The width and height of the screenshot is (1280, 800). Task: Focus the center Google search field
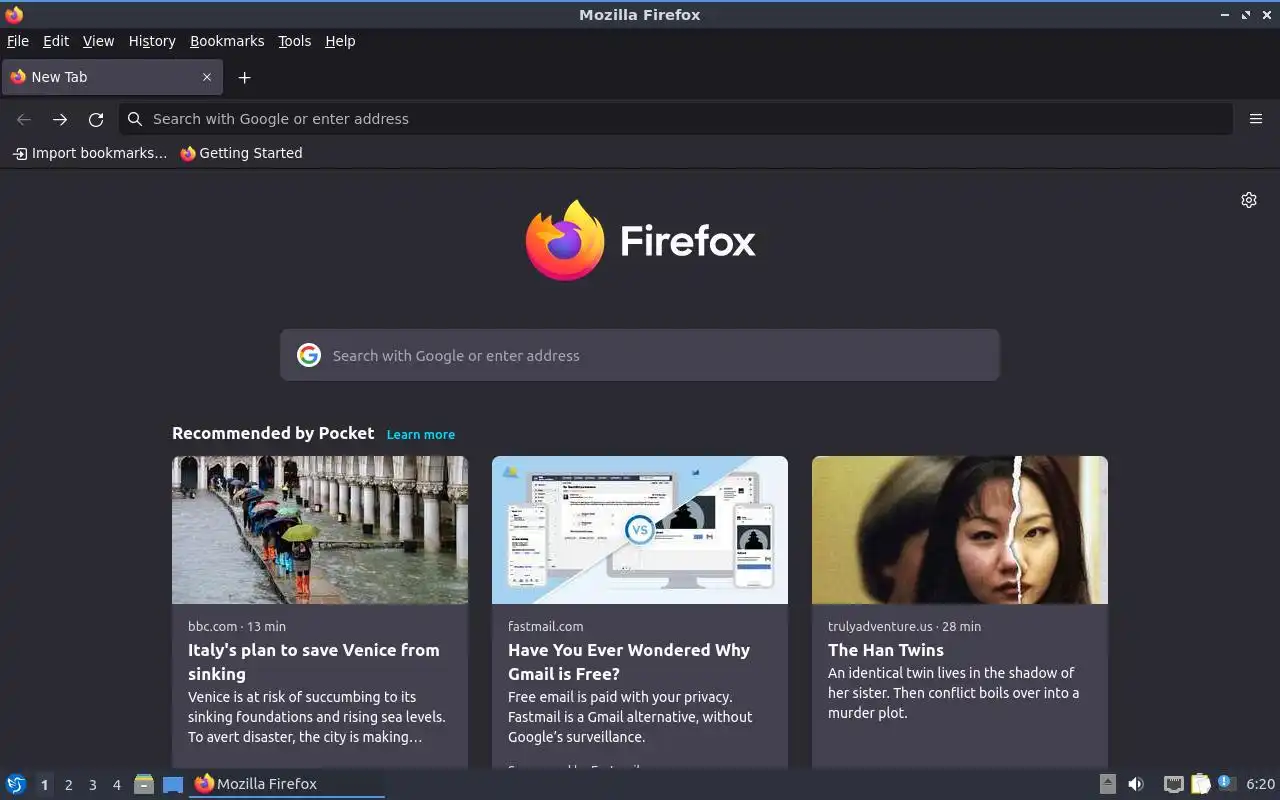[640, 355]
